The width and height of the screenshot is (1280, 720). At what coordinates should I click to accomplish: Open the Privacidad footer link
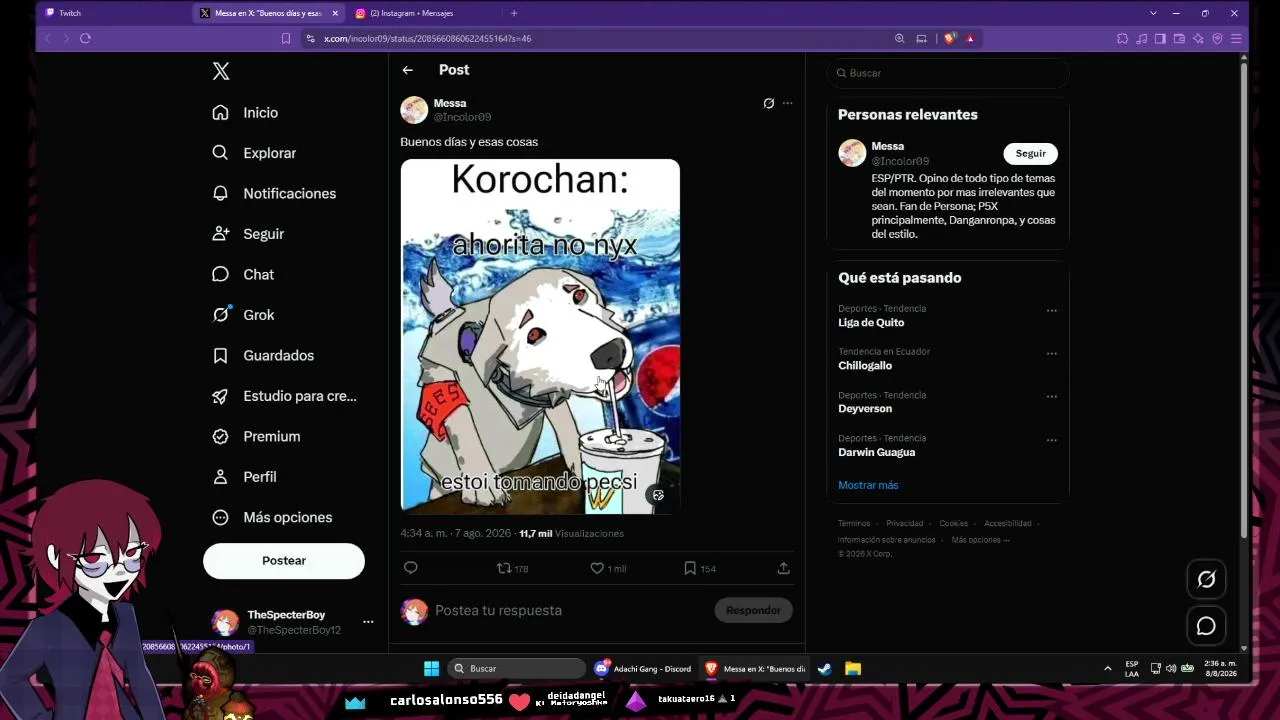pos(905,523)
